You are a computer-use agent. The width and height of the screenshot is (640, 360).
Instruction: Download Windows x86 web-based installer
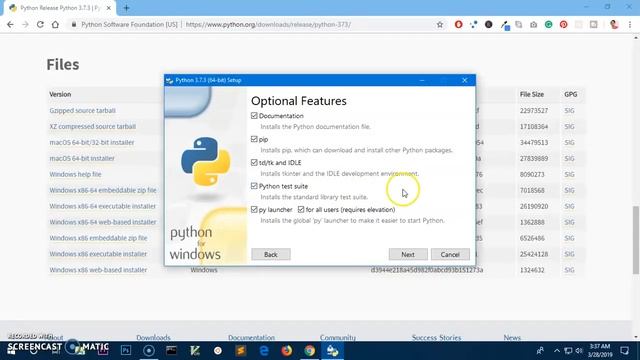(x=98, y=270)
